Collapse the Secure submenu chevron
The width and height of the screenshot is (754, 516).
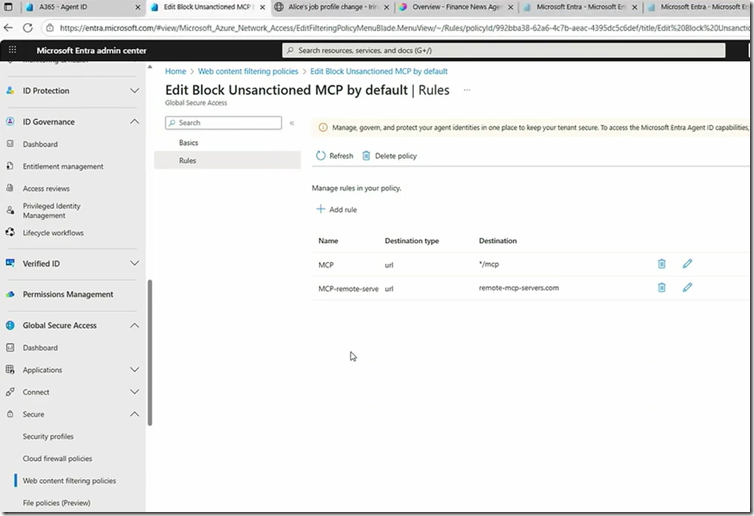click(135, 414)
